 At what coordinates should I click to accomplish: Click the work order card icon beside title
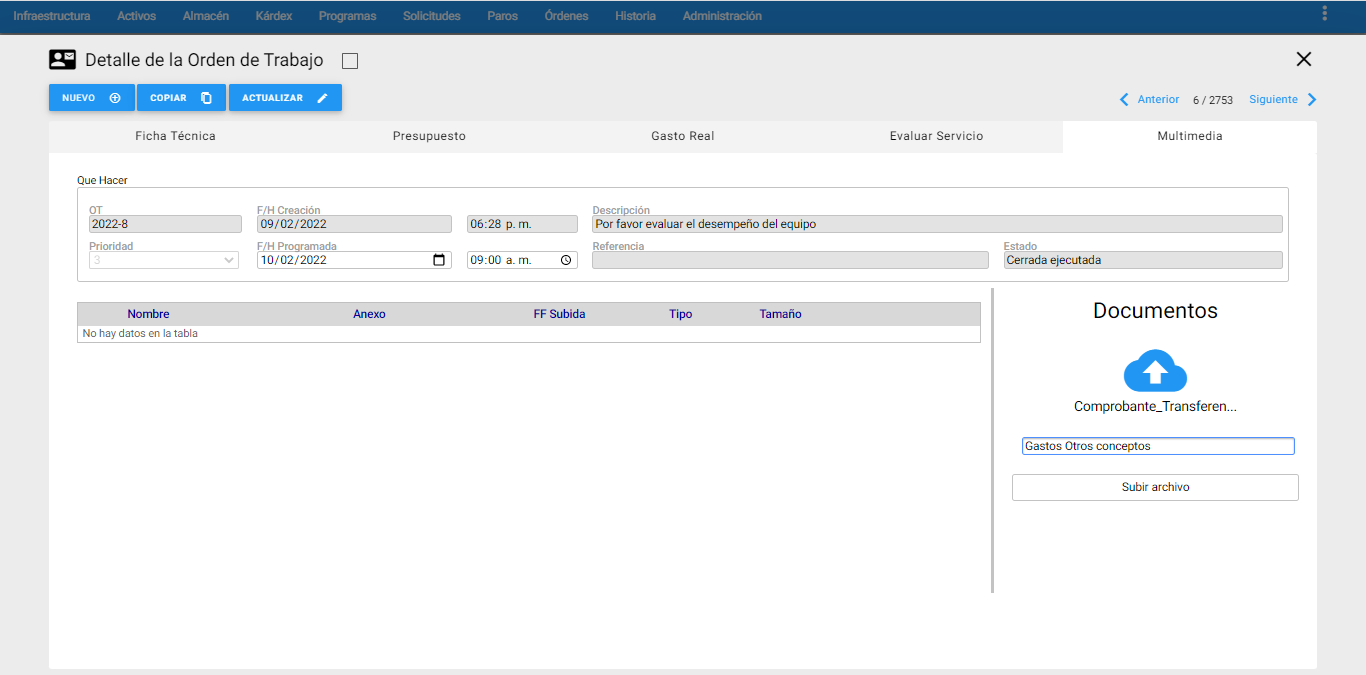coord(62,60)
